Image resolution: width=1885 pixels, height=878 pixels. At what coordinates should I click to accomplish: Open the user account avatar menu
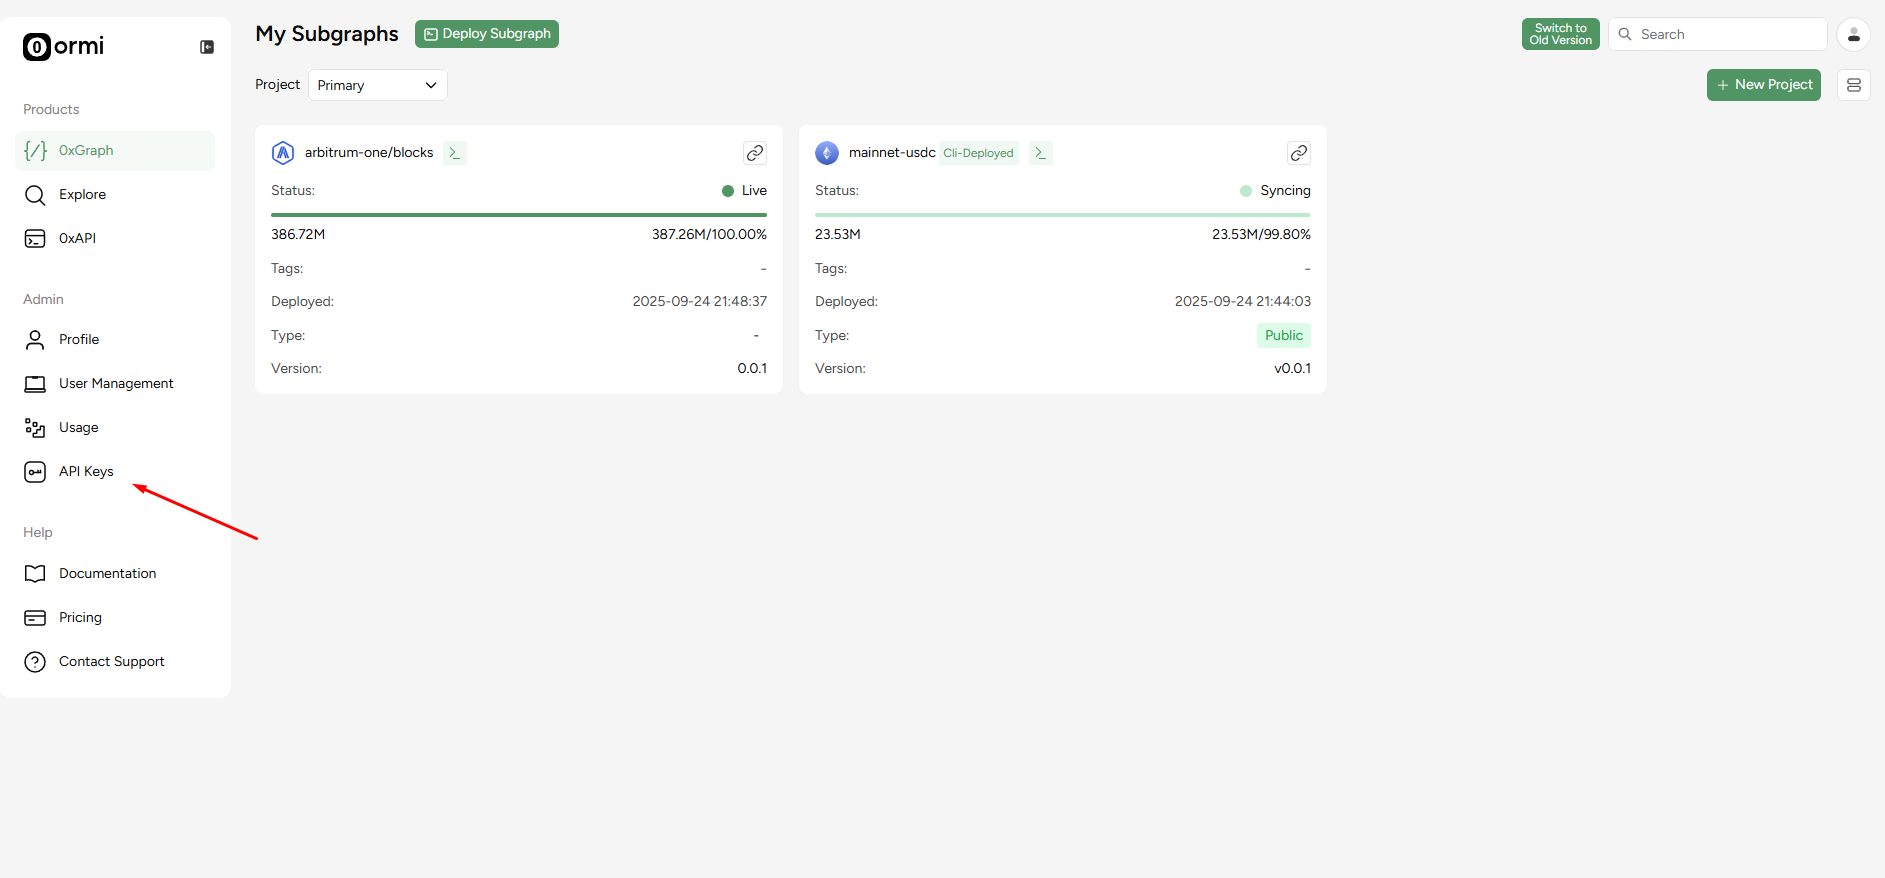pyautogui.click(x=1854, y=35)
